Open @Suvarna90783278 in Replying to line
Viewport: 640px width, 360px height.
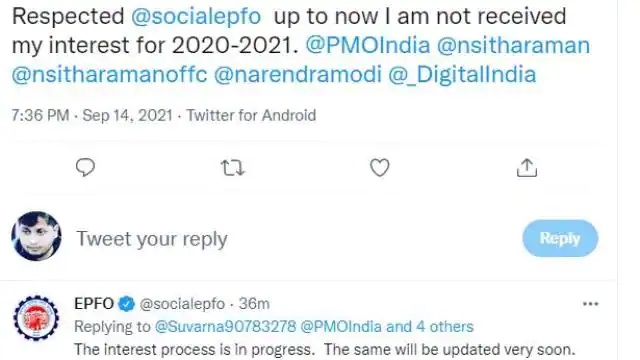(225, 327)
